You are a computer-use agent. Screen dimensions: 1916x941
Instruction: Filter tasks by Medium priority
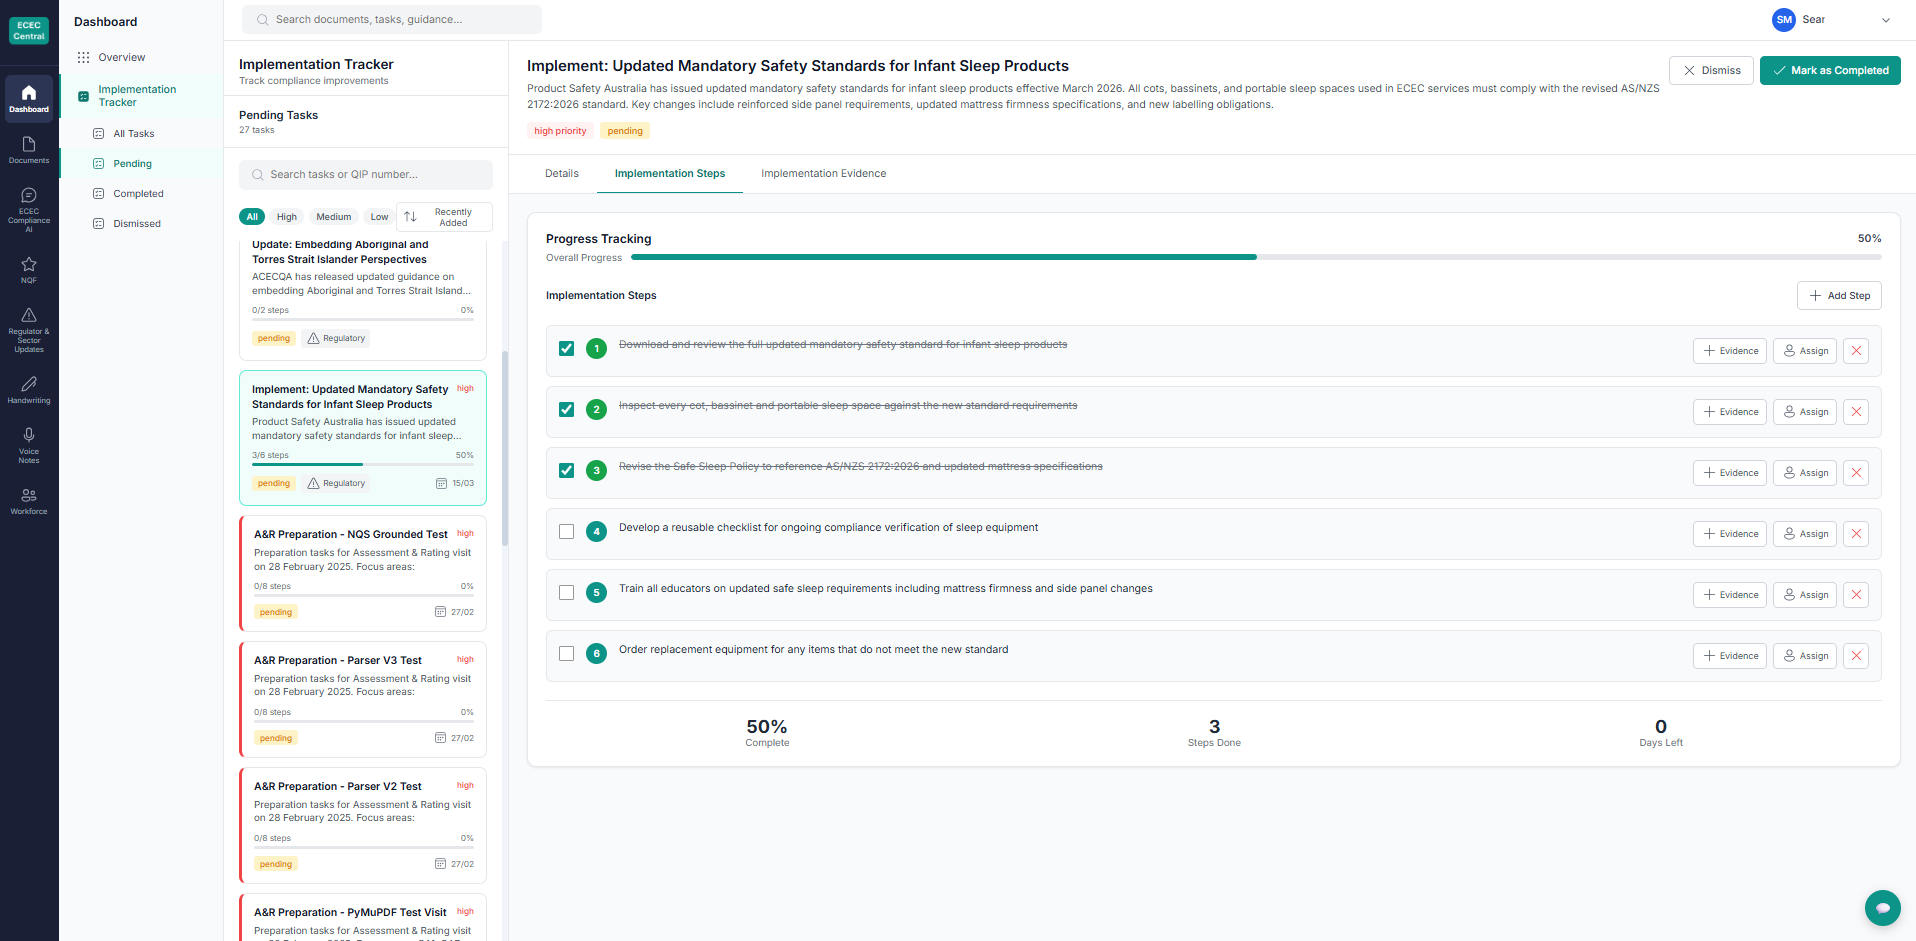(334, 217)
